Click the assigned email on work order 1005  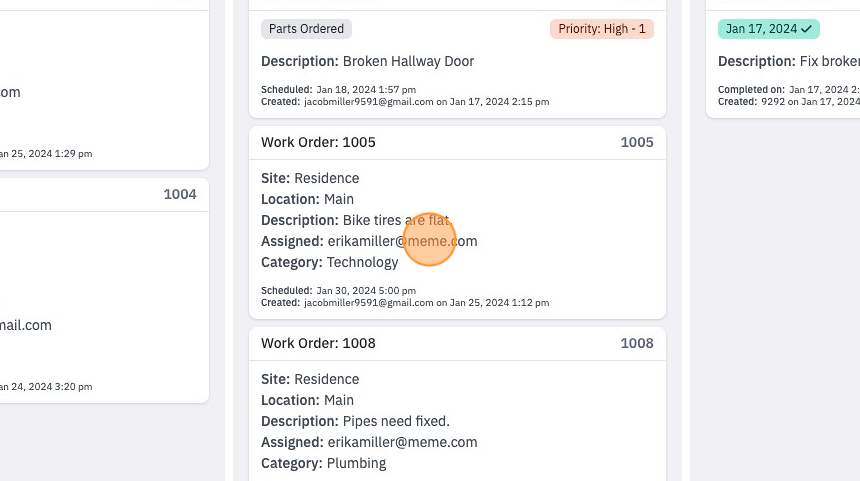click(x=403, y=241)
